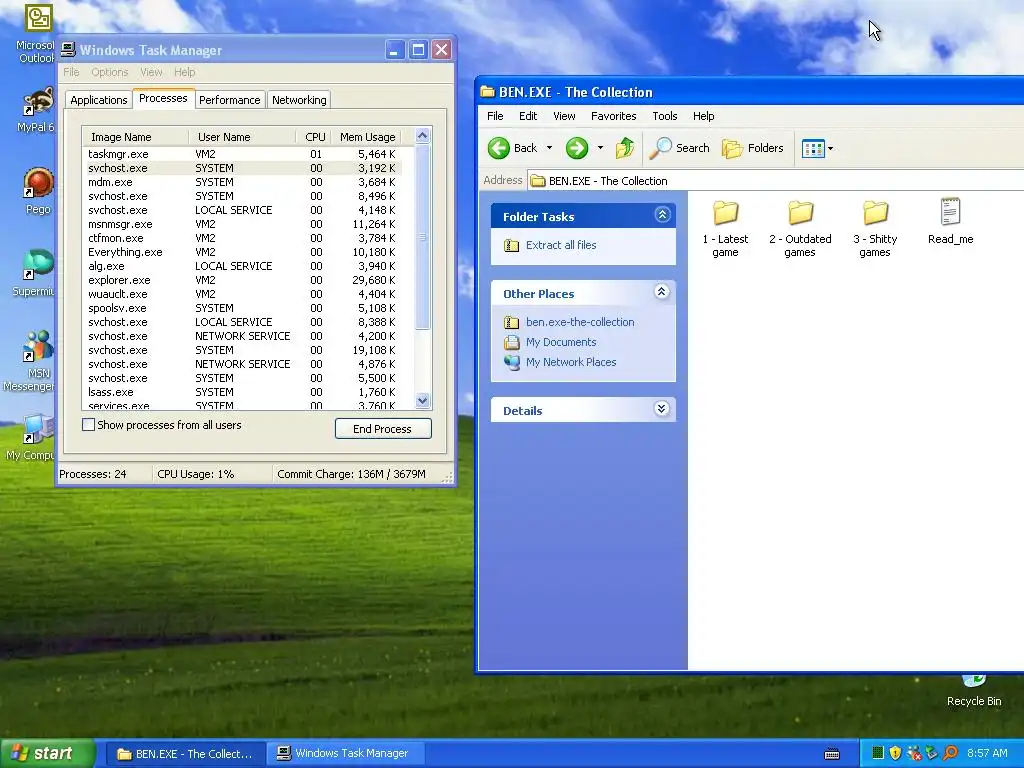Click the 8:57 AM system clock
The image size is (1024, 768).
tap(987, 753)
